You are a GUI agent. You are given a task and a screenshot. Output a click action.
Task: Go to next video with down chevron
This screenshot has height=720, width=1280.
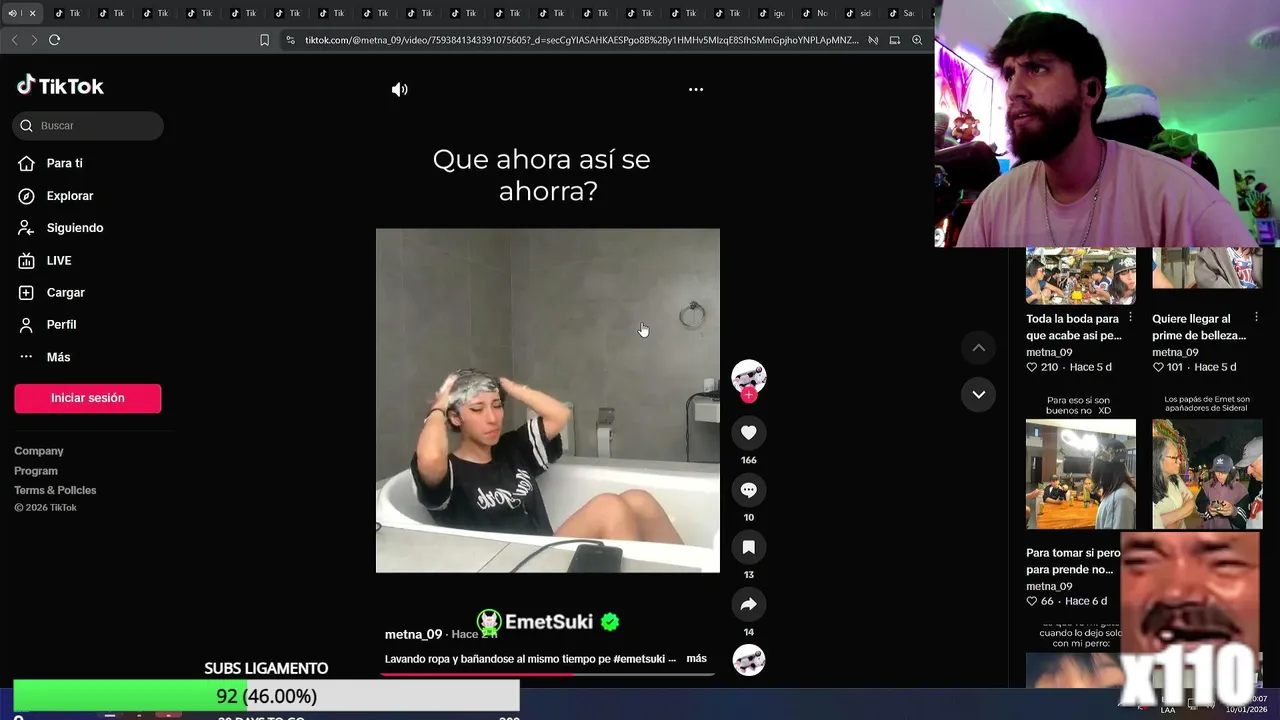[979, 394]
